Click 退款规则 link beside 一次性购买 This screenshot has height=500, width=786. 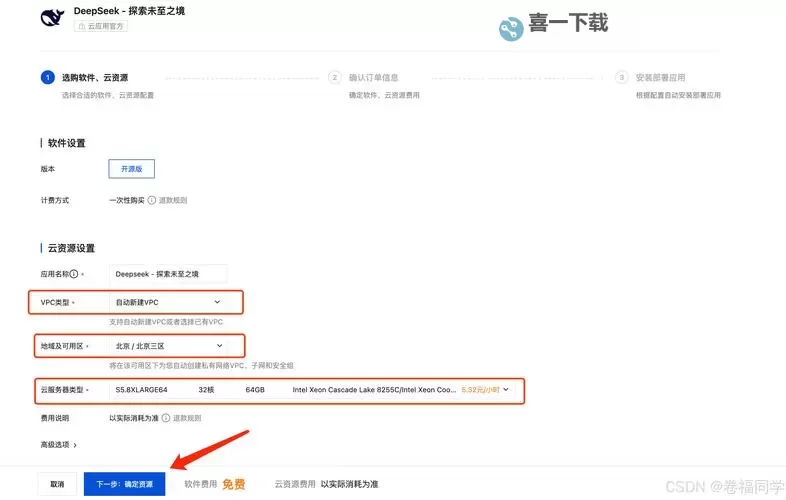[173, 200]
